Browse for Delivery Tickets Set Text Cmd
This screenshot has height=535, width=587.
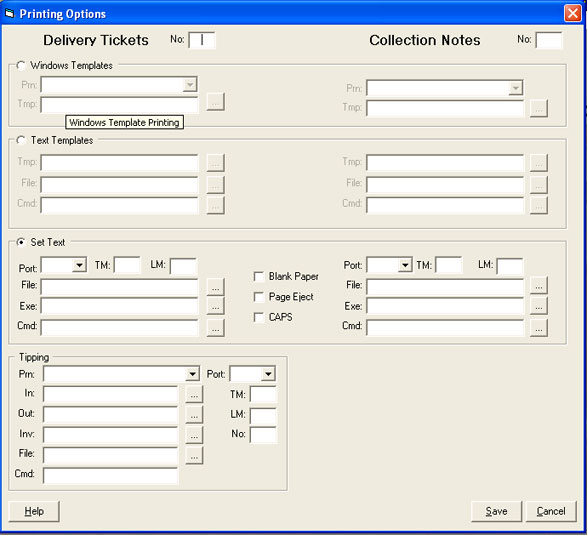[215, 328]
